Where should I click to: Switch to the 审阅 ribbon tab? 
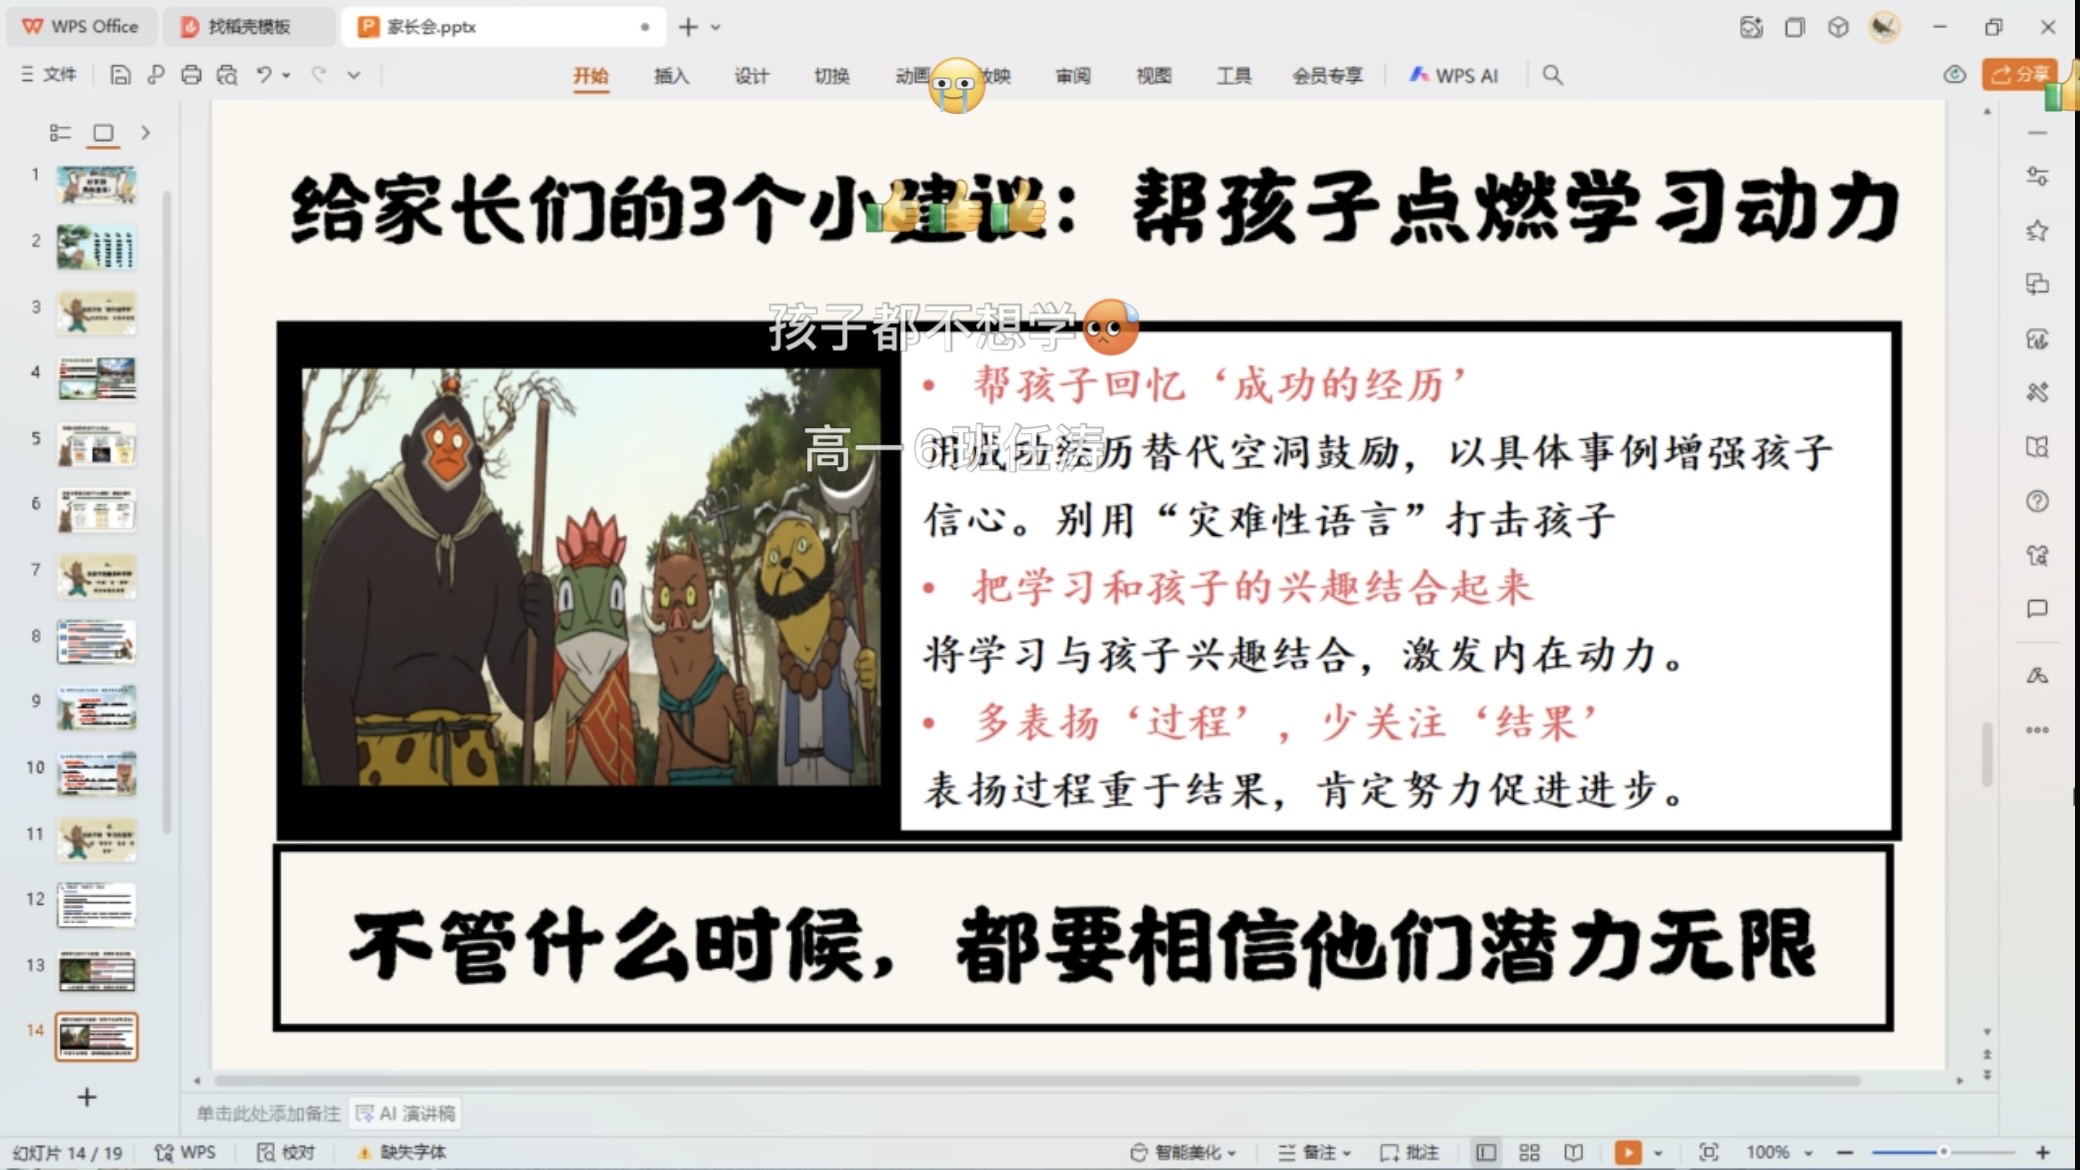tap(1073, 76)
